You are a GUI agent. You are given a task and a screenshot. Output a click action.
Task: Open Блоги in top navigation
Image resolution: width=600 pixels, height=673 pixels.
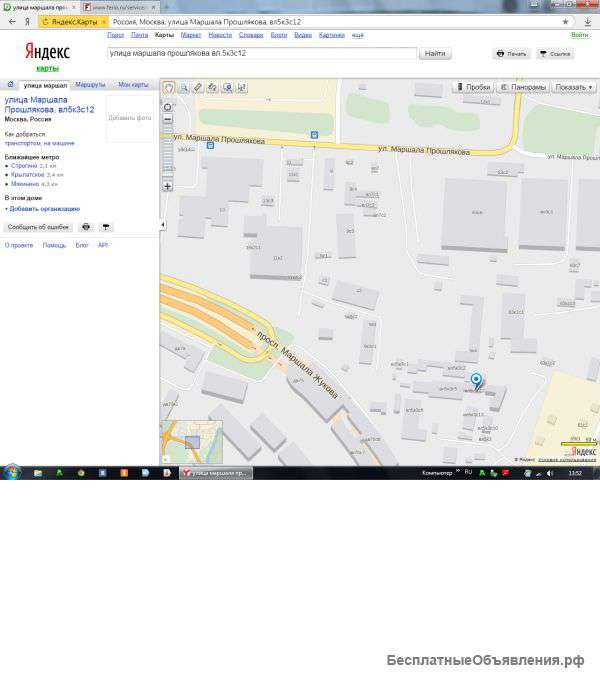pyautogui.click(x=279, y=35)
